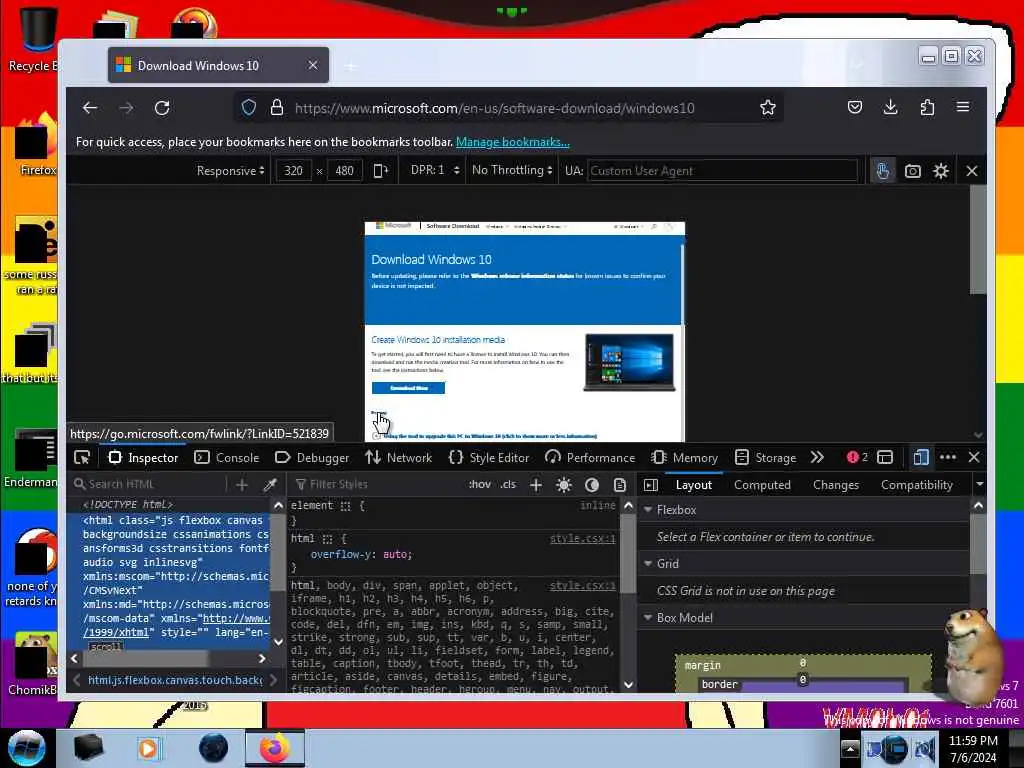Rotate the responsive viewport
This screenshot has height=768, width=1024.
(380, 170)
